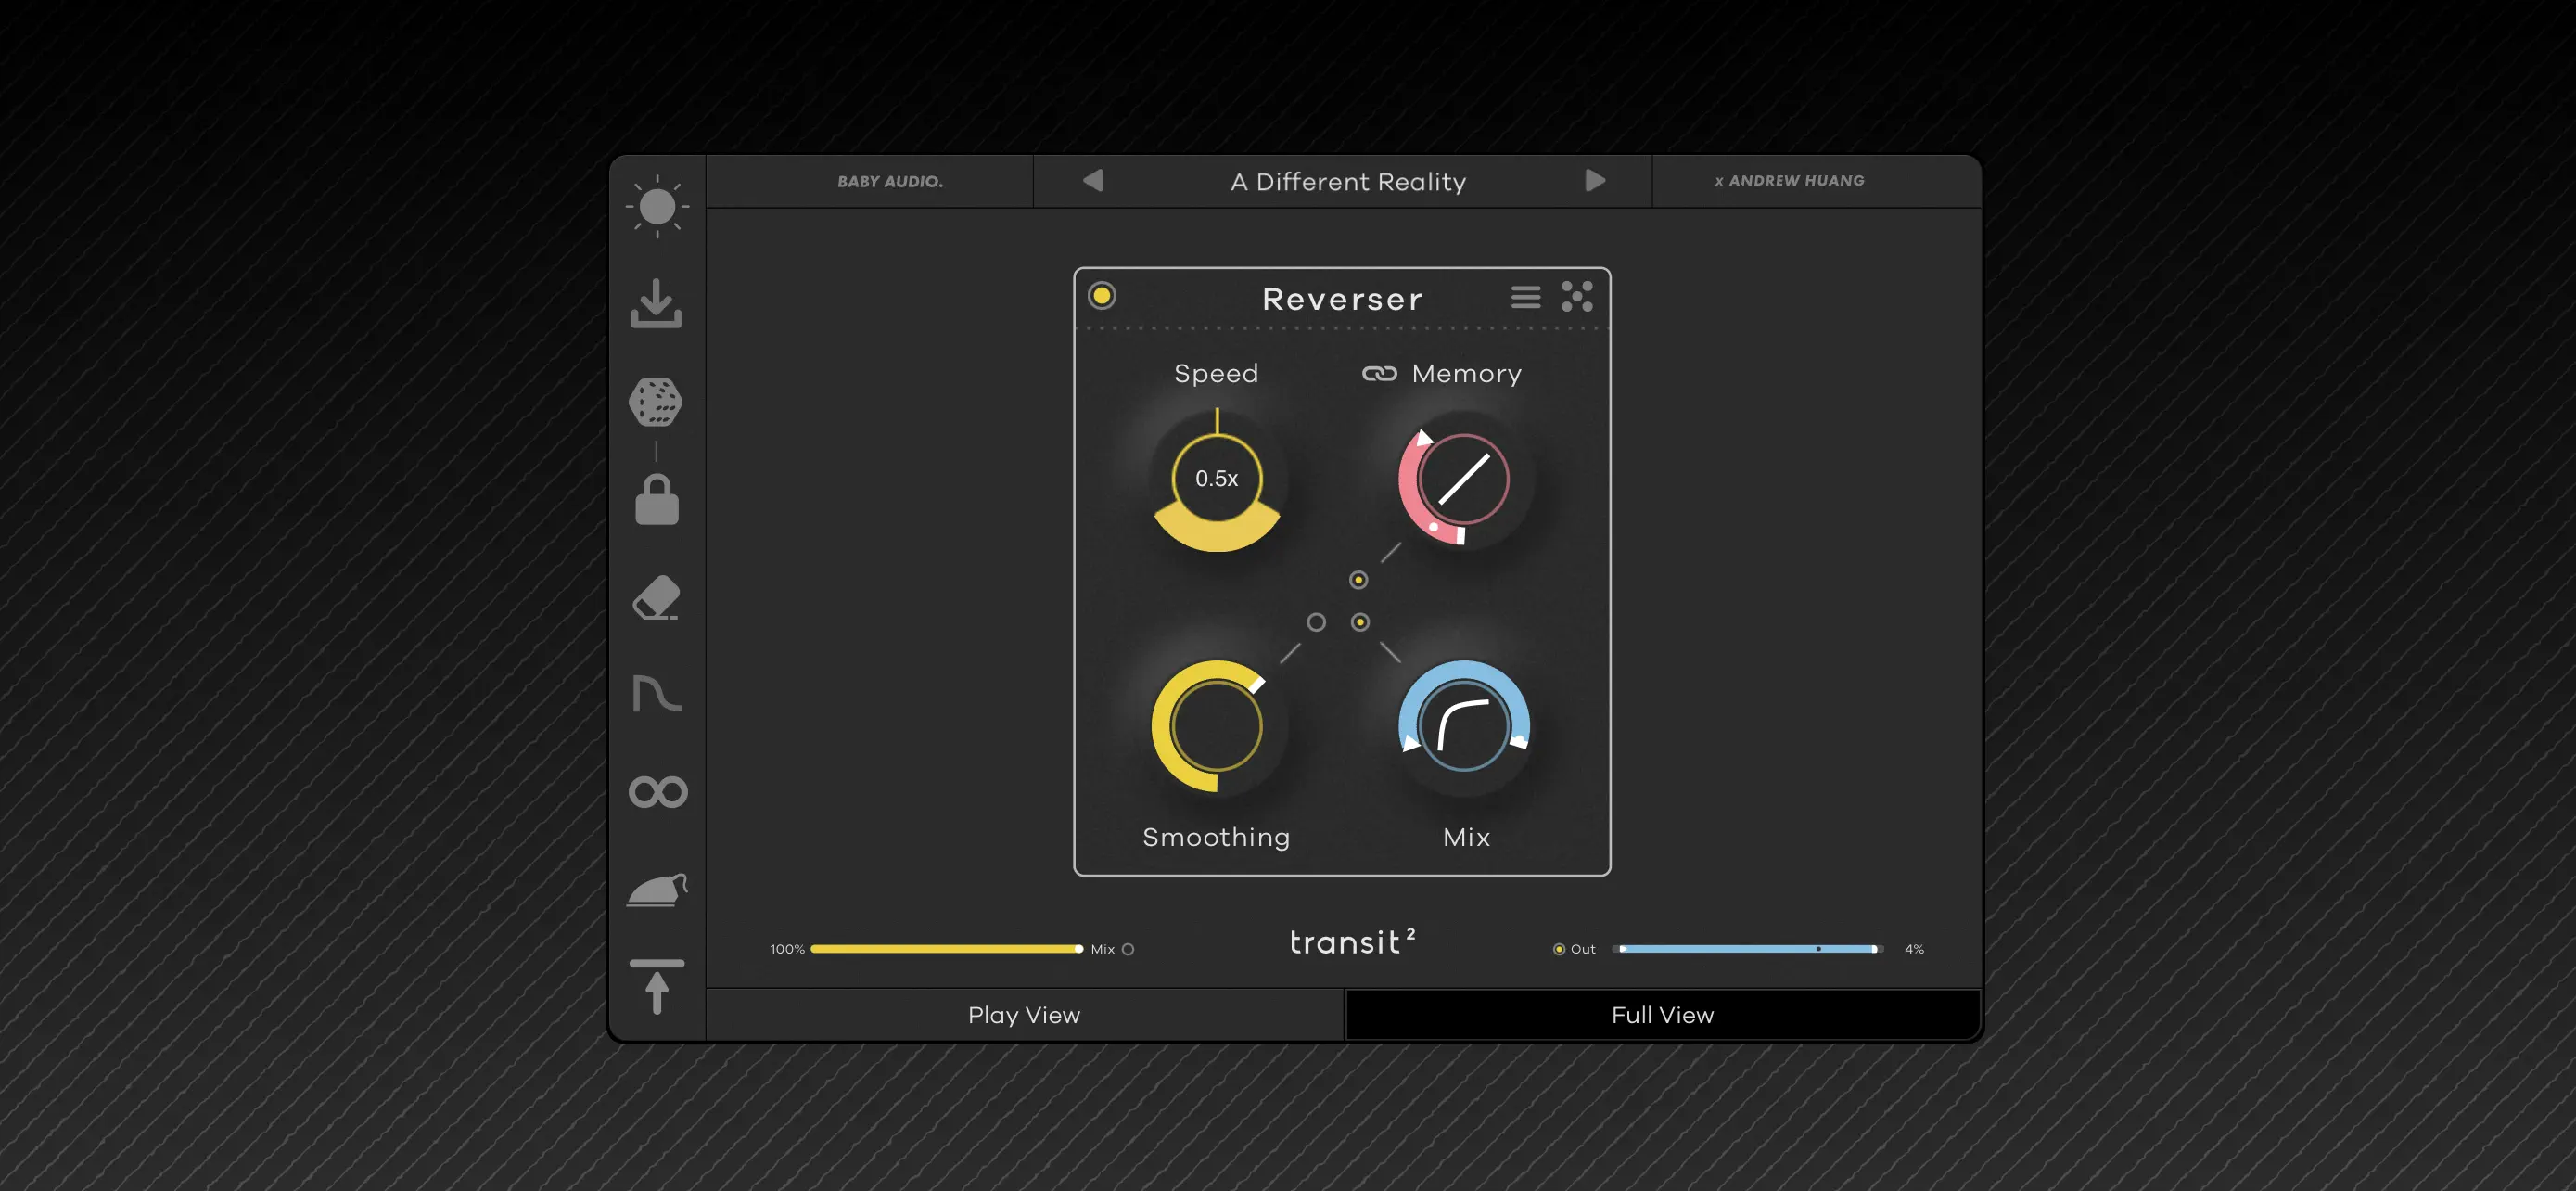Select the infinity loop icon
This screenshot has width=2576, height=1191.
[x=657, y=790]
